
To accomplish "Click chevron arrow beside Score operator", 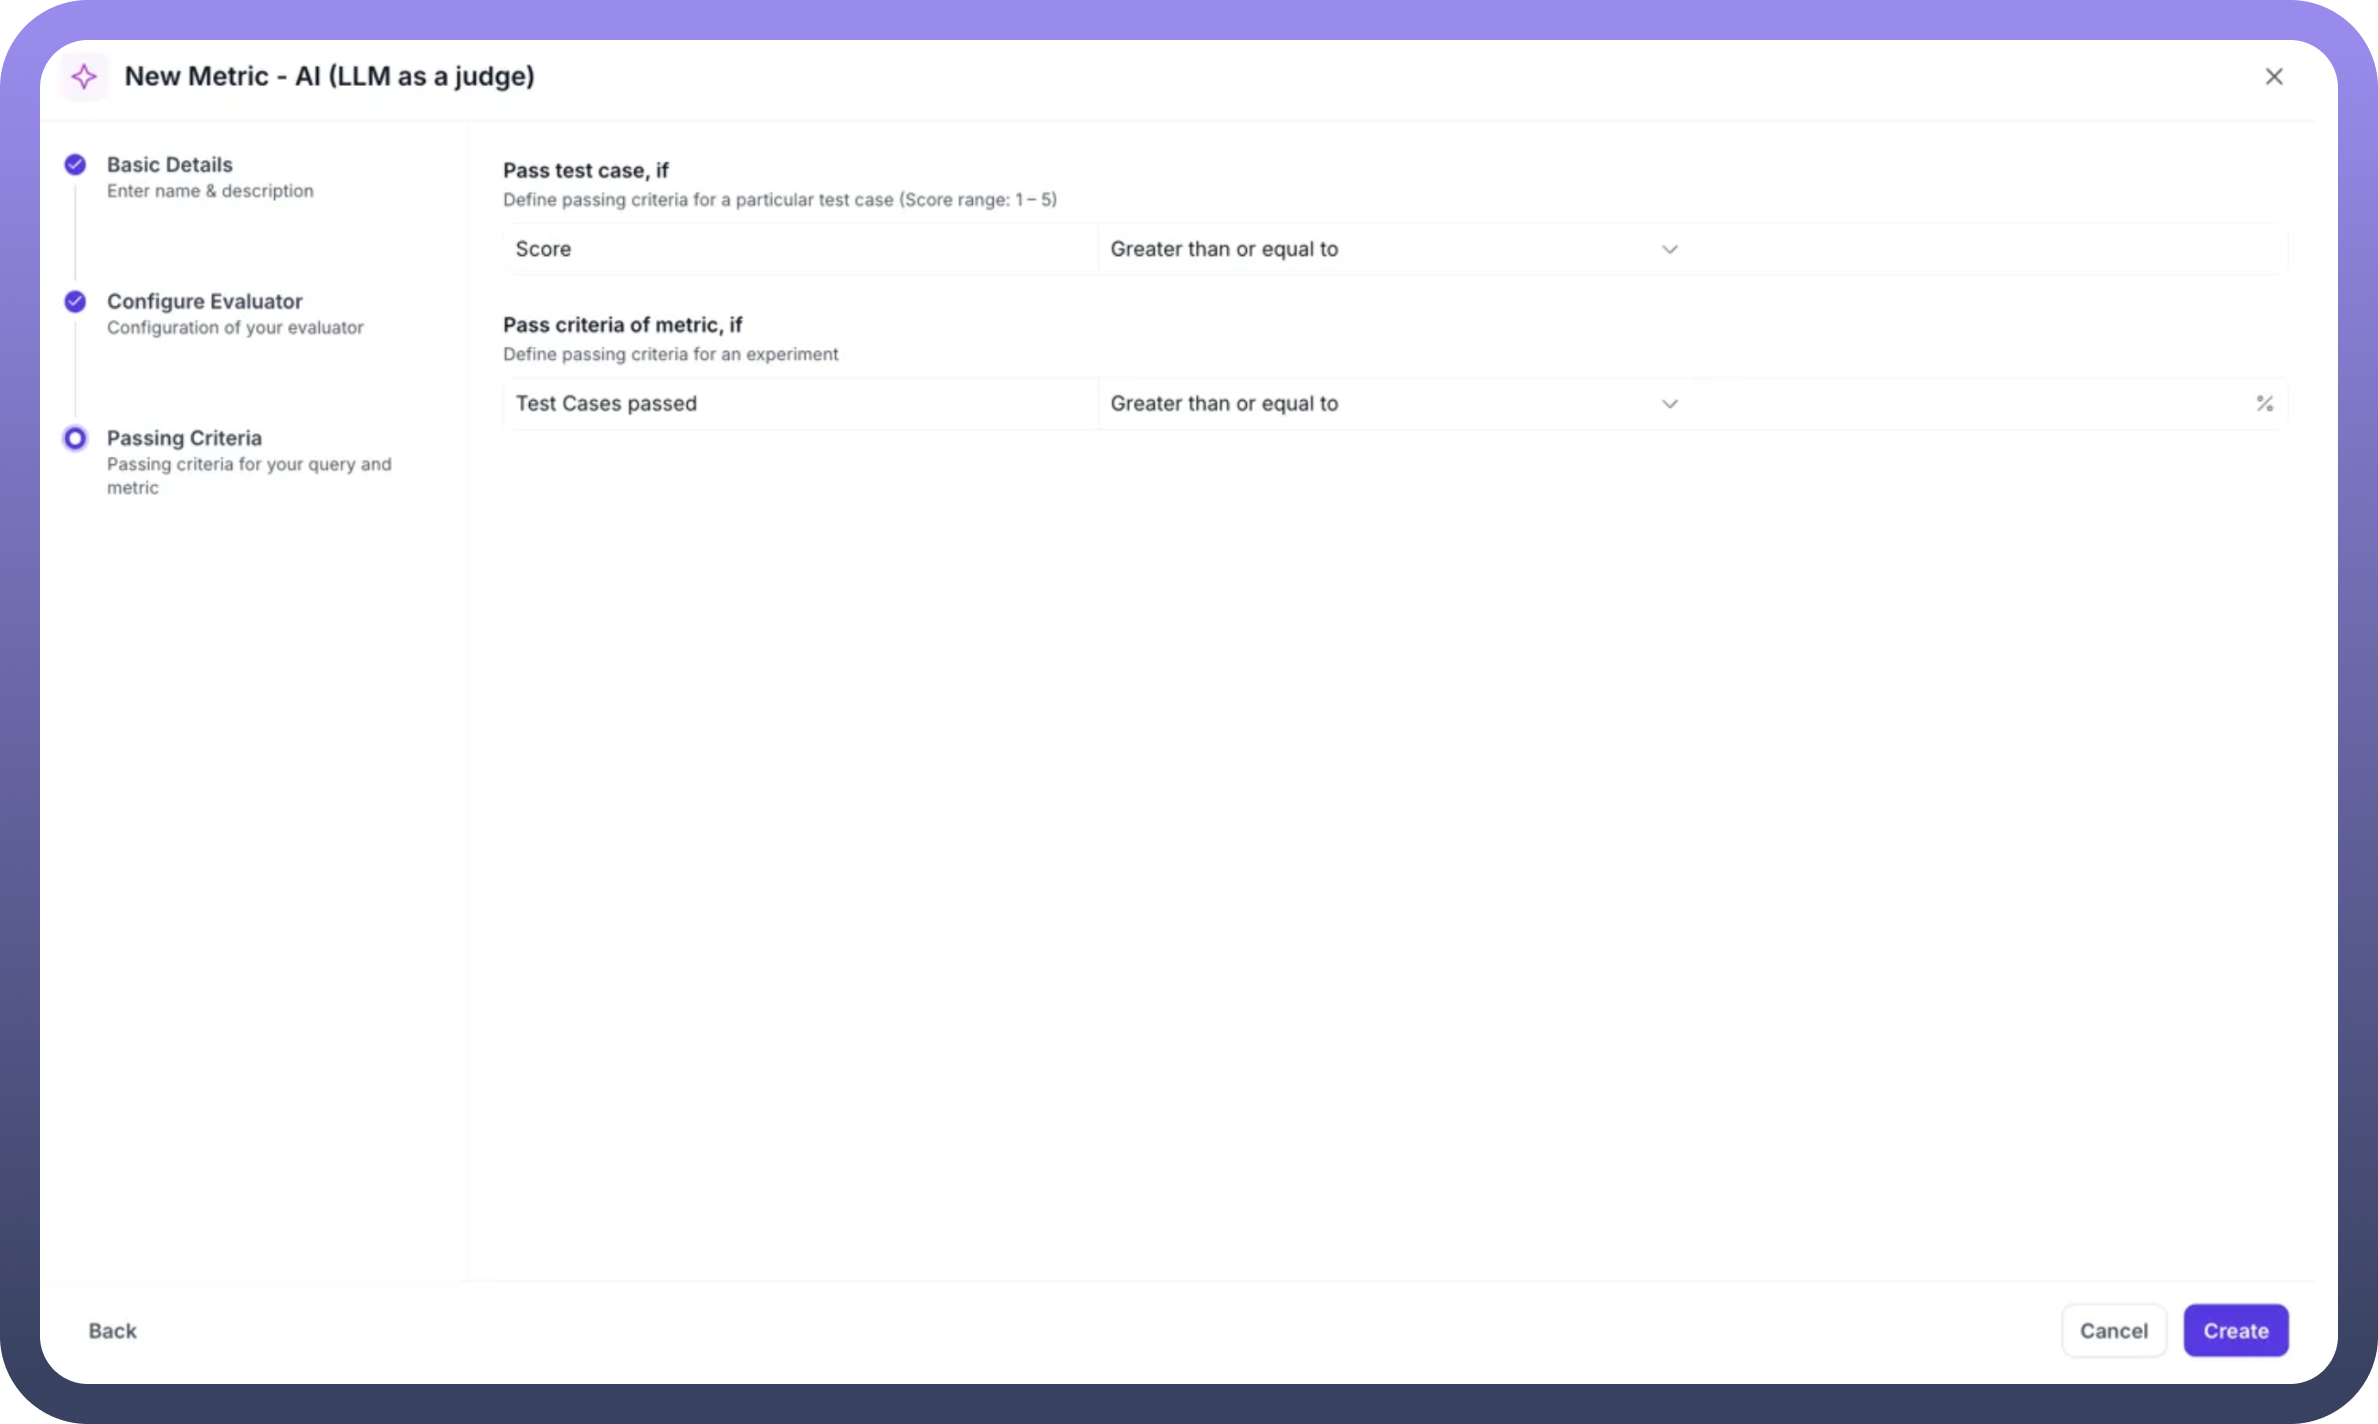I will (1669, 250).
